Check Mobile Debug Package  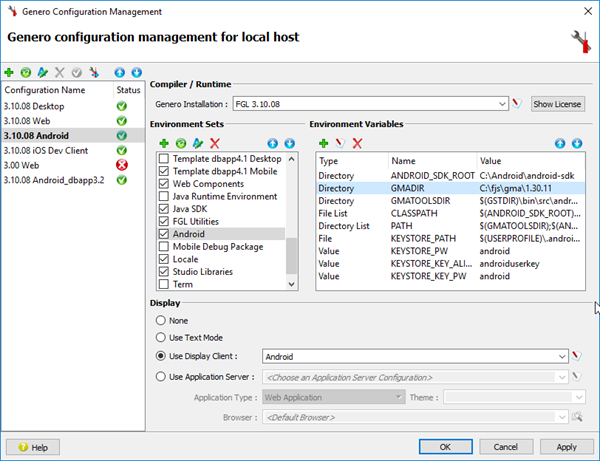tap(164, 246)
